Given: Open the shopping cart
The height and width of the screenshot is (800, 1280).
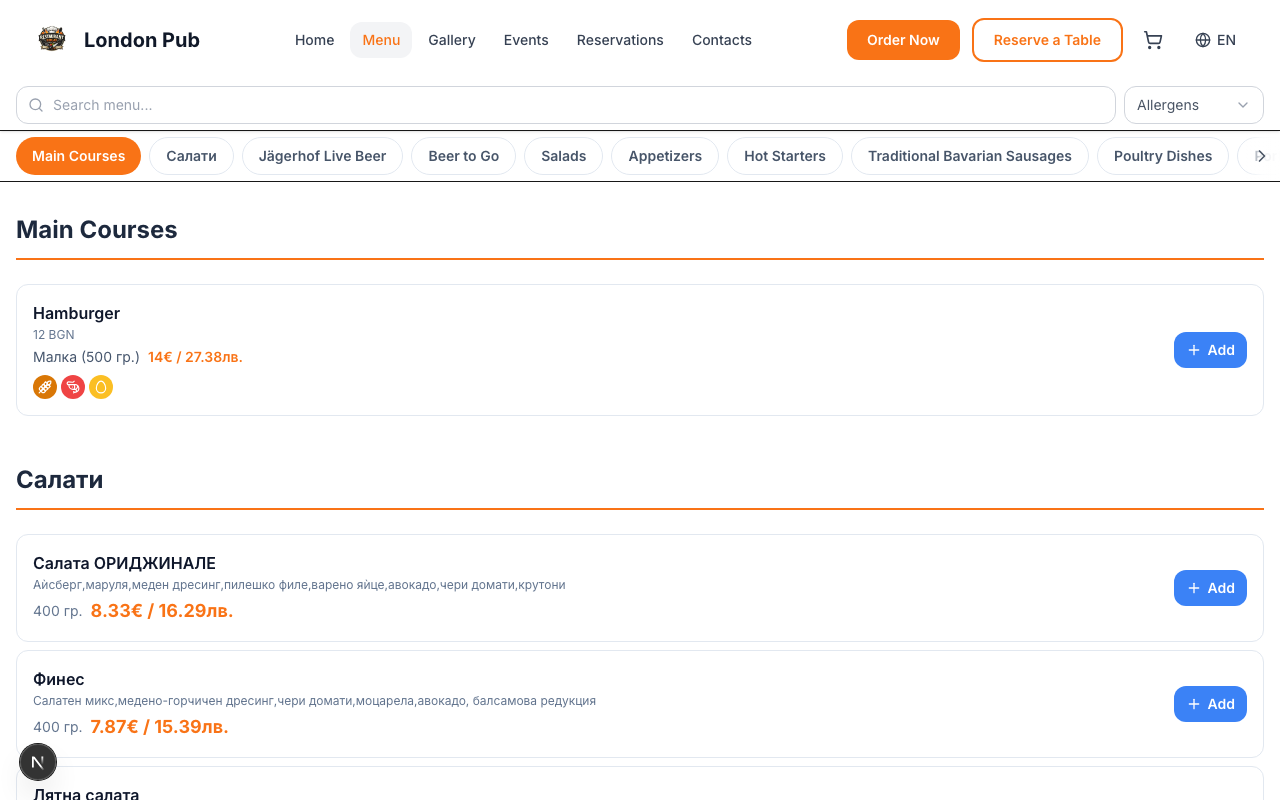Looking at the screenshot, I should coord(1153,40).
